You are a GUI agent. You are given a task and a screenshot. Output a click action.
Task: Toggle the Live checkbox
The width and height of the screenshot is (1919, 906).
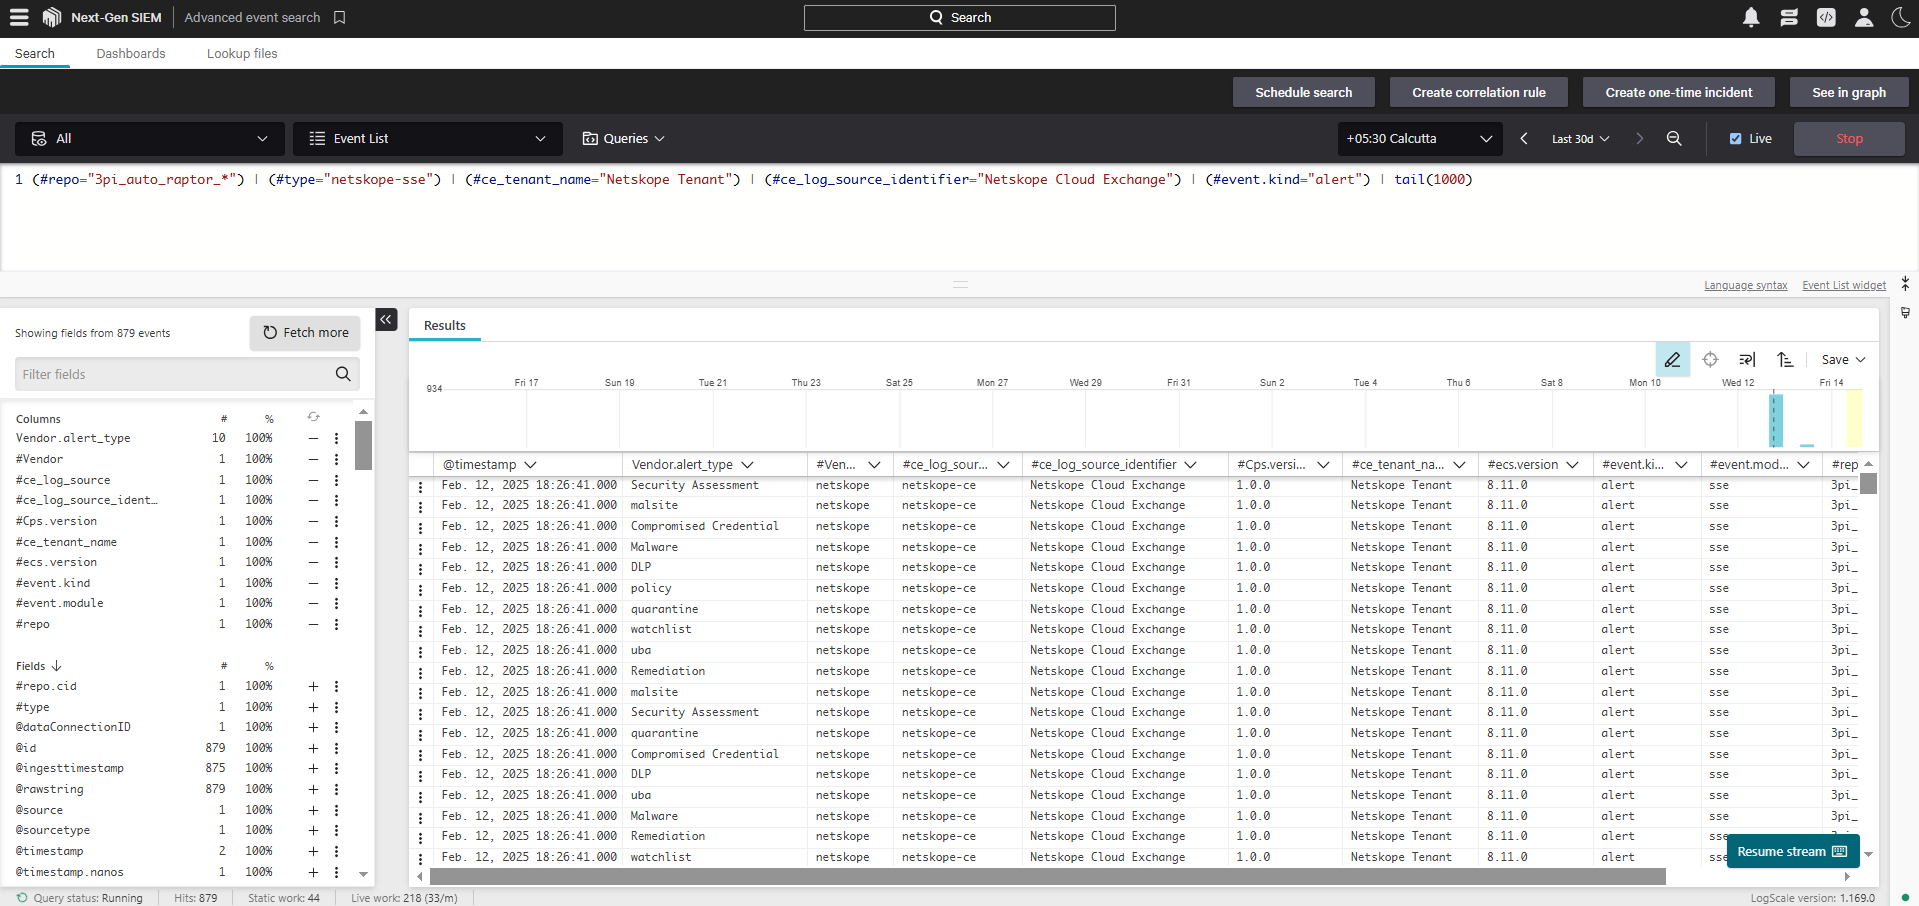click(x=1735, y=139)
